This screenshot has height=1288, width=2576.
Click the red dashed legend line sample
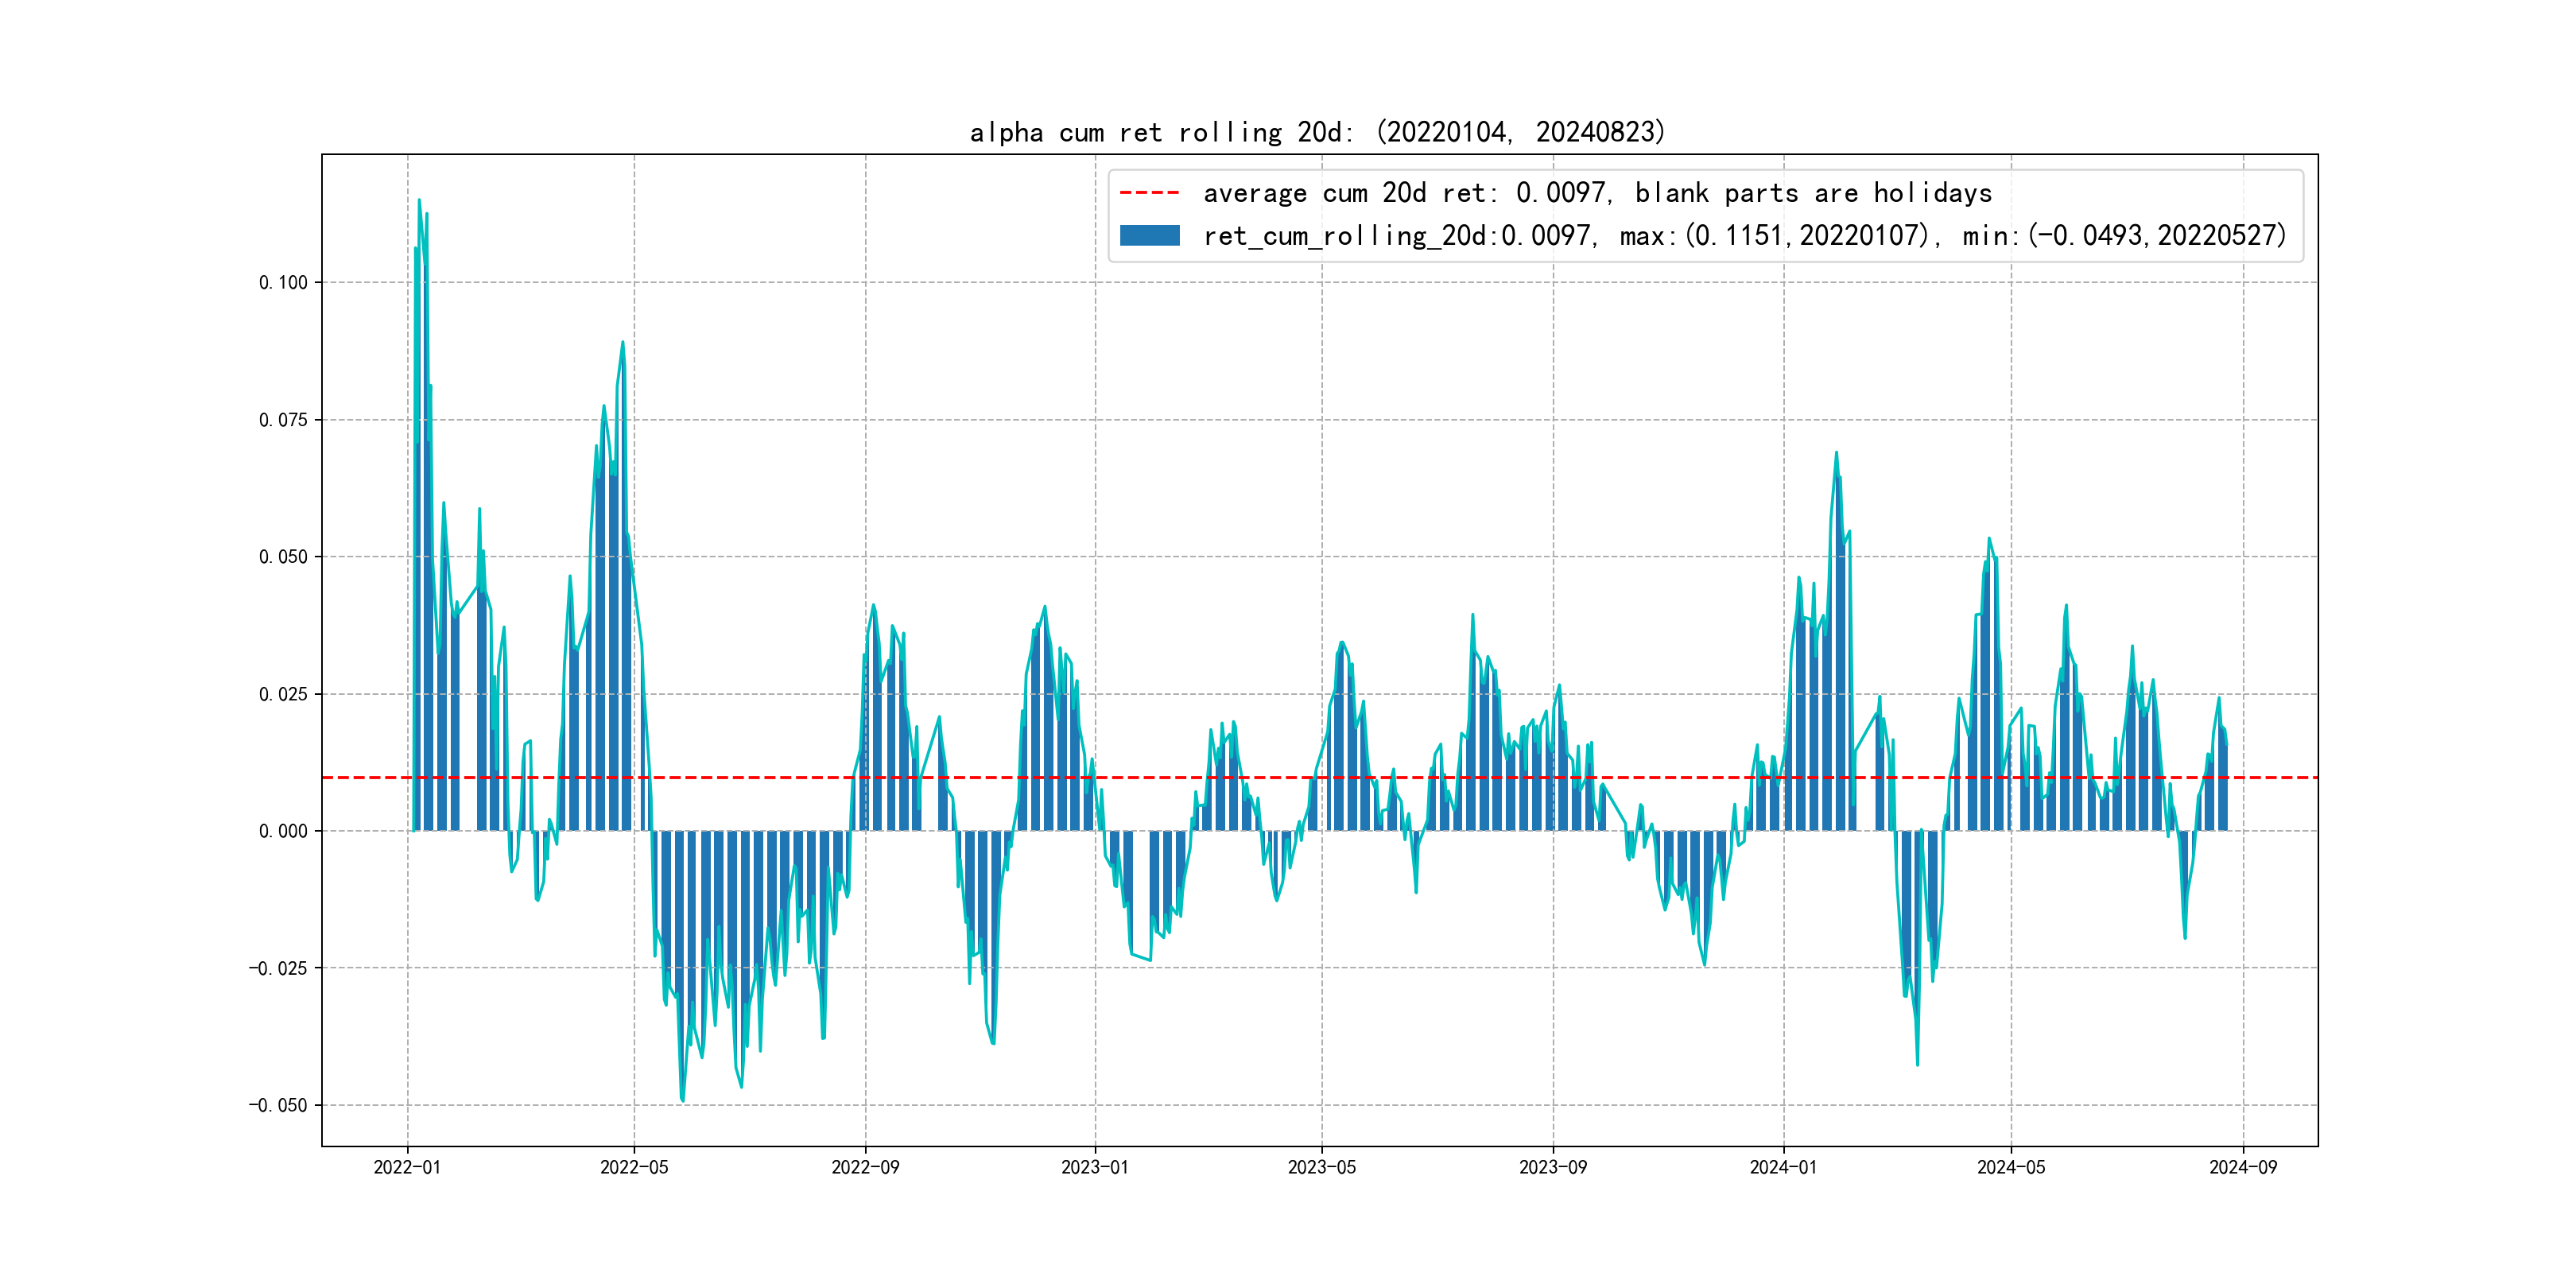pos(1149,192)
